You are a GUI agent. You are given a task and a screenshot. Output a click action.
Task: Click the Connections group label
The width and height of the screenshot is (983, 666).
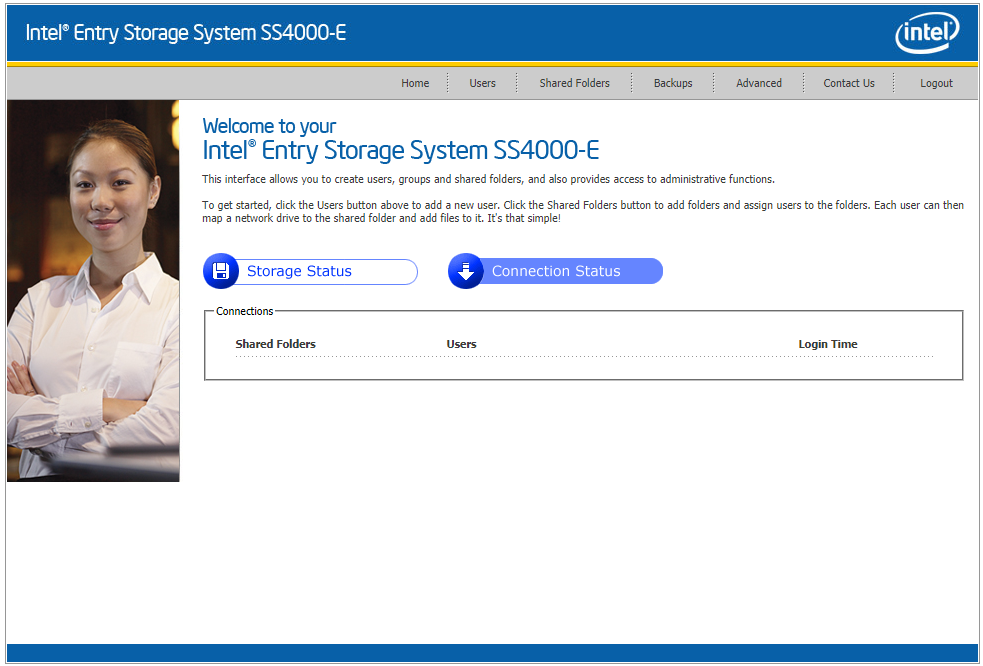click(x=244, y=311)
